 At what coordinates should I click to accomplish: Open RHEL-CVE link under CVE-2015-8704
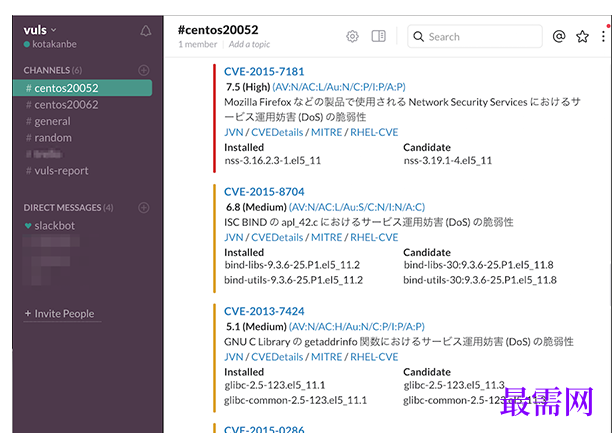coord(374,237)
